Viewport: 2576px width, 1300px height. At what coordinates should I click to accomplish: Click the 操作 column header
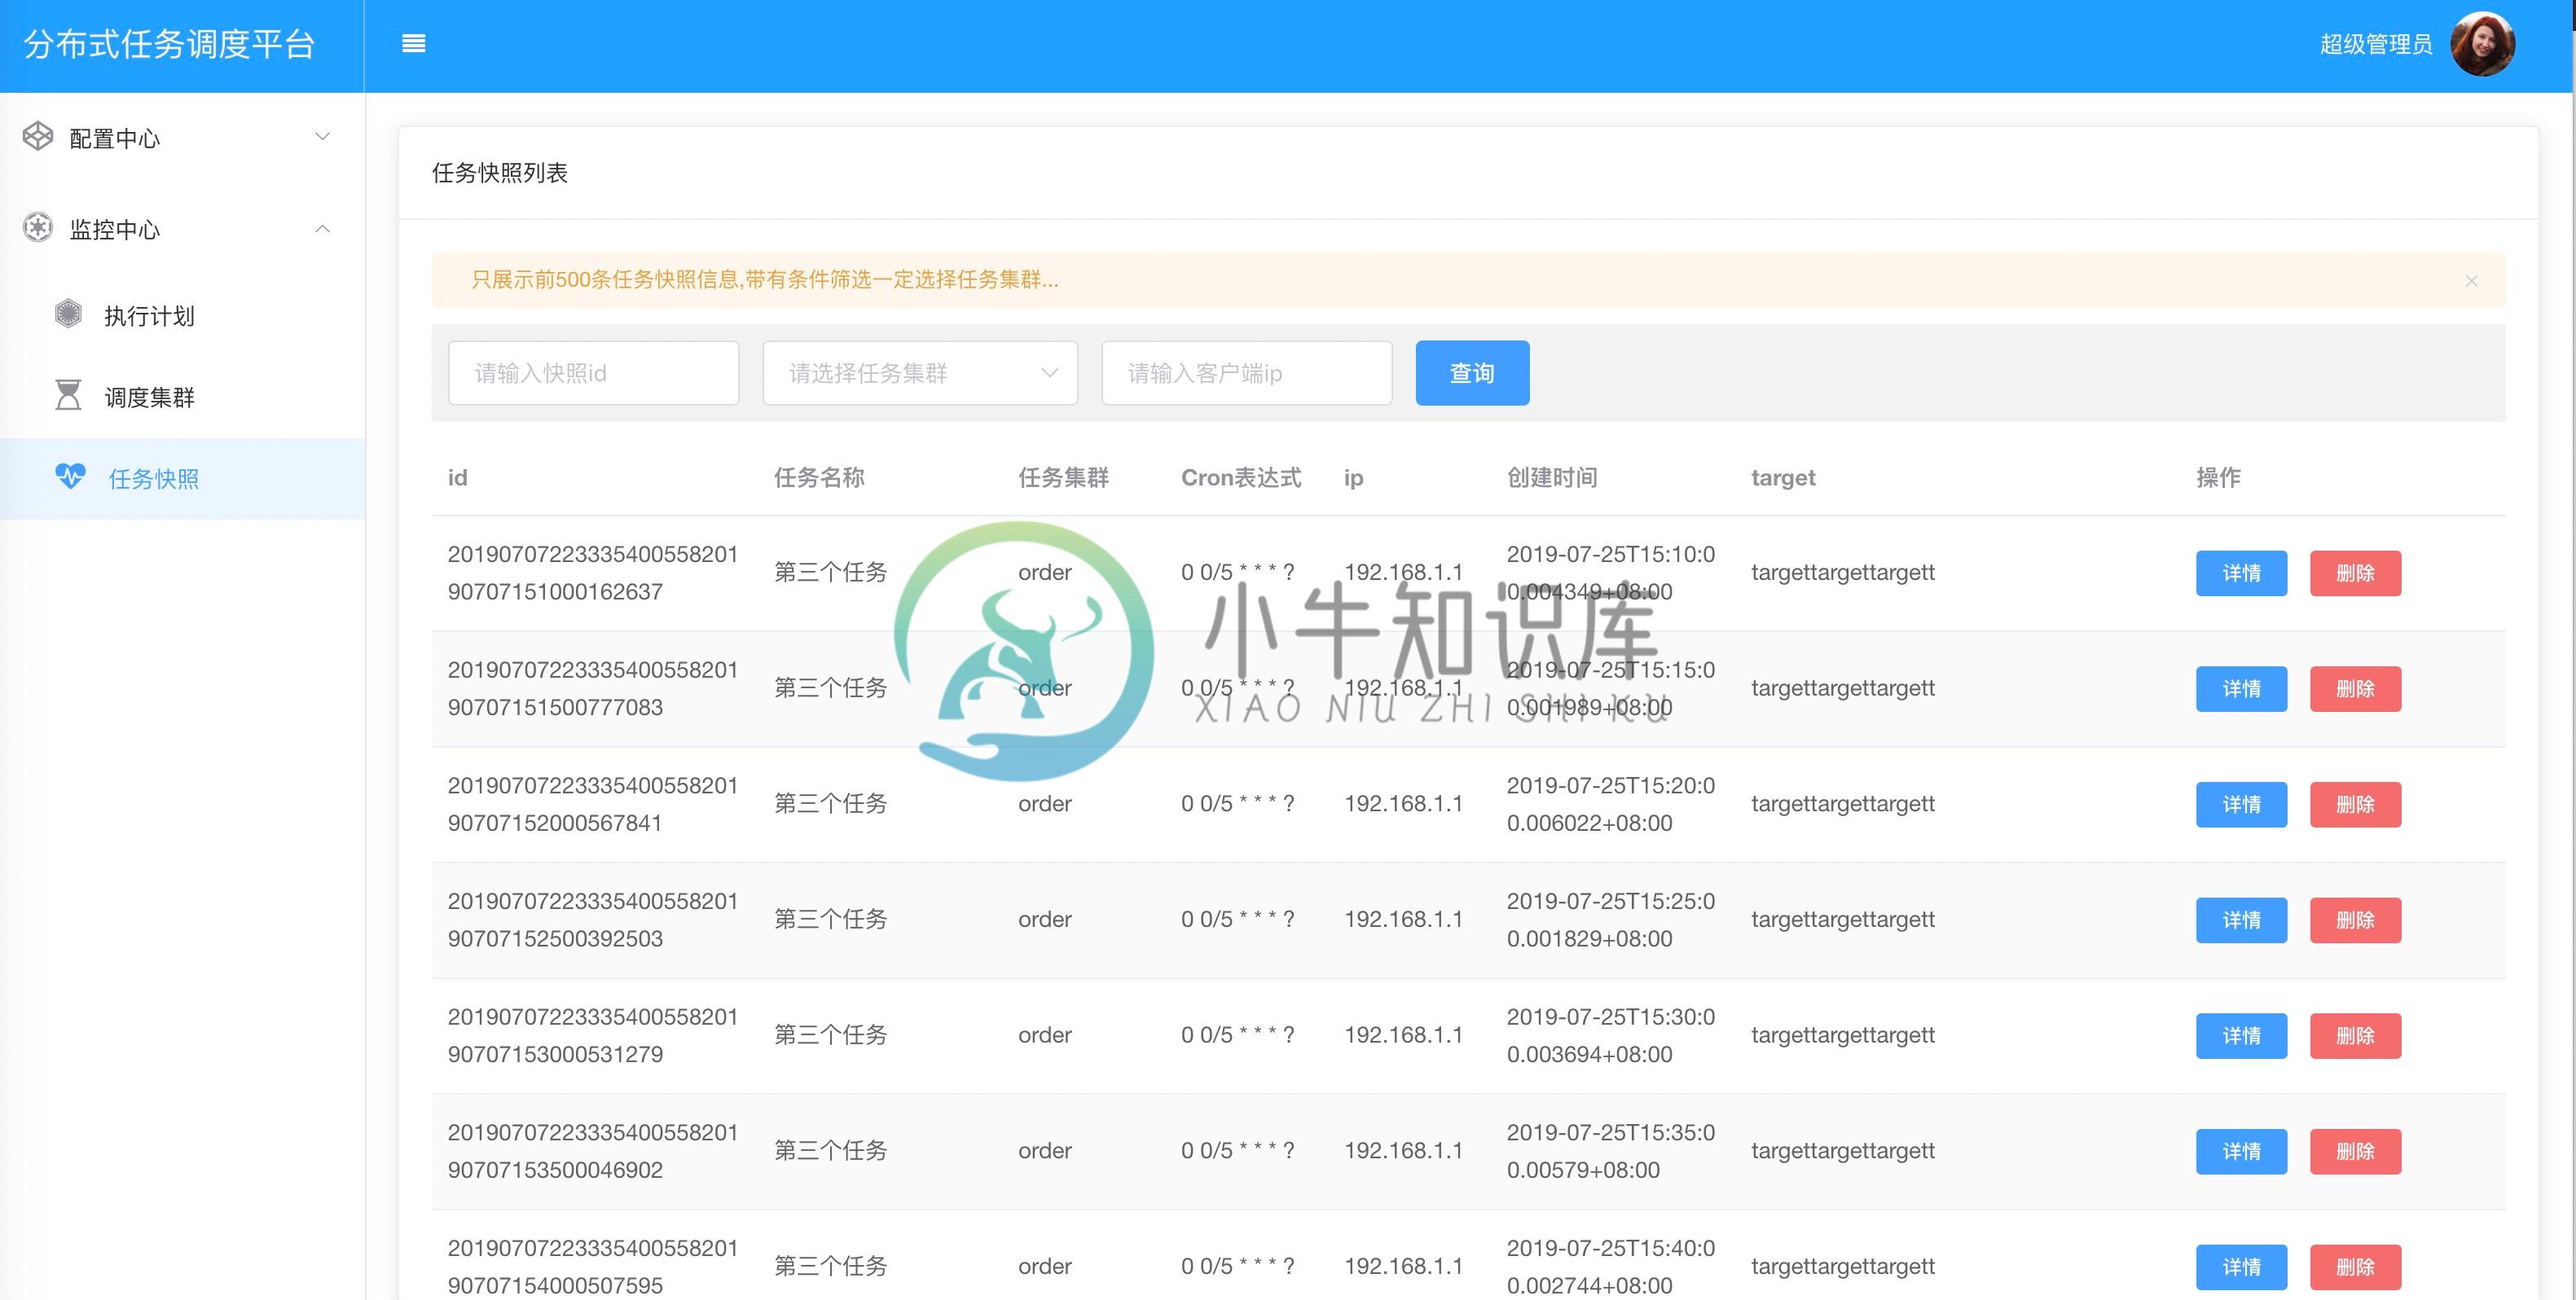(2218, 478)
